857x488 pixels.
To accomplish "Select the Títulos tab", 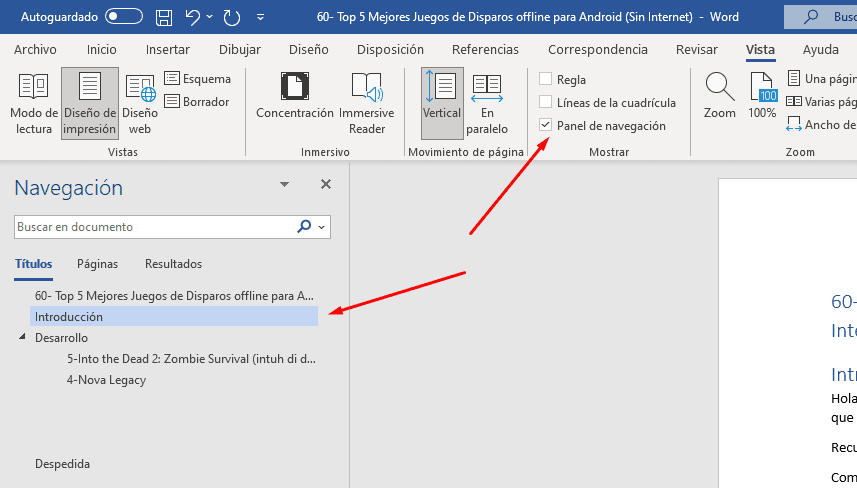I will click(x=33, y=264).
